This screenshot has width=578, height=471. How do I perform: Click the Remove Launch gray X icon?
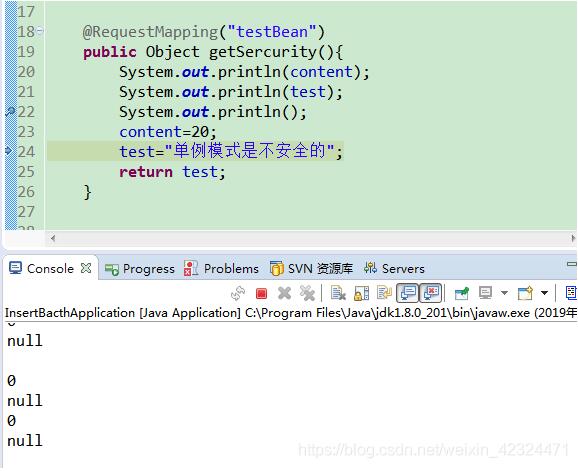pyautogui.click(x=284, y=293)
